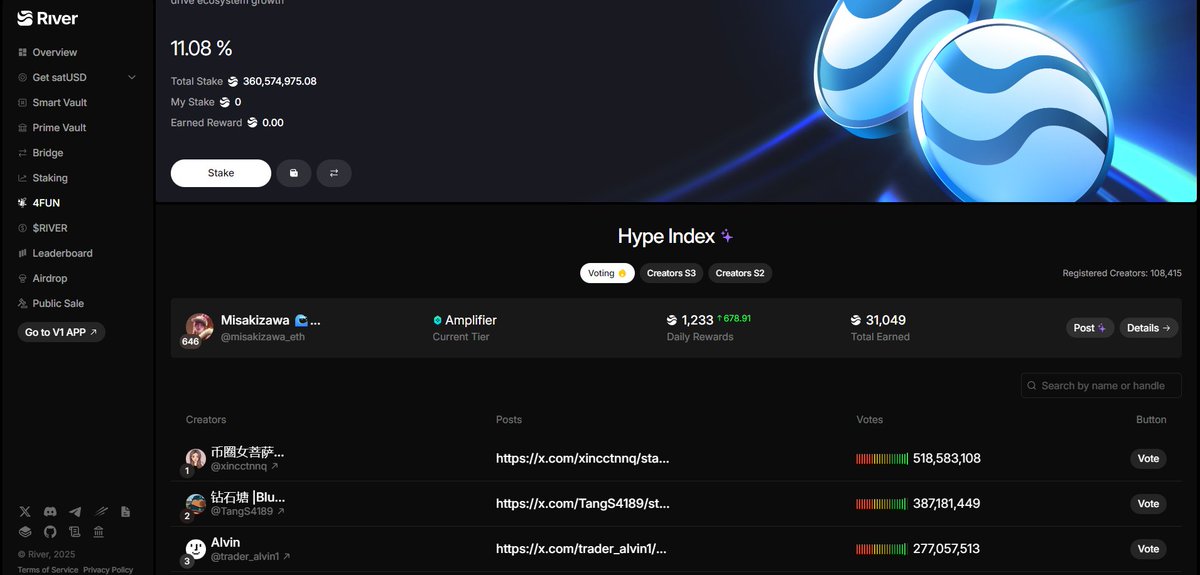Click the Creators column header
1200x575 pixels.
(206, 420)
